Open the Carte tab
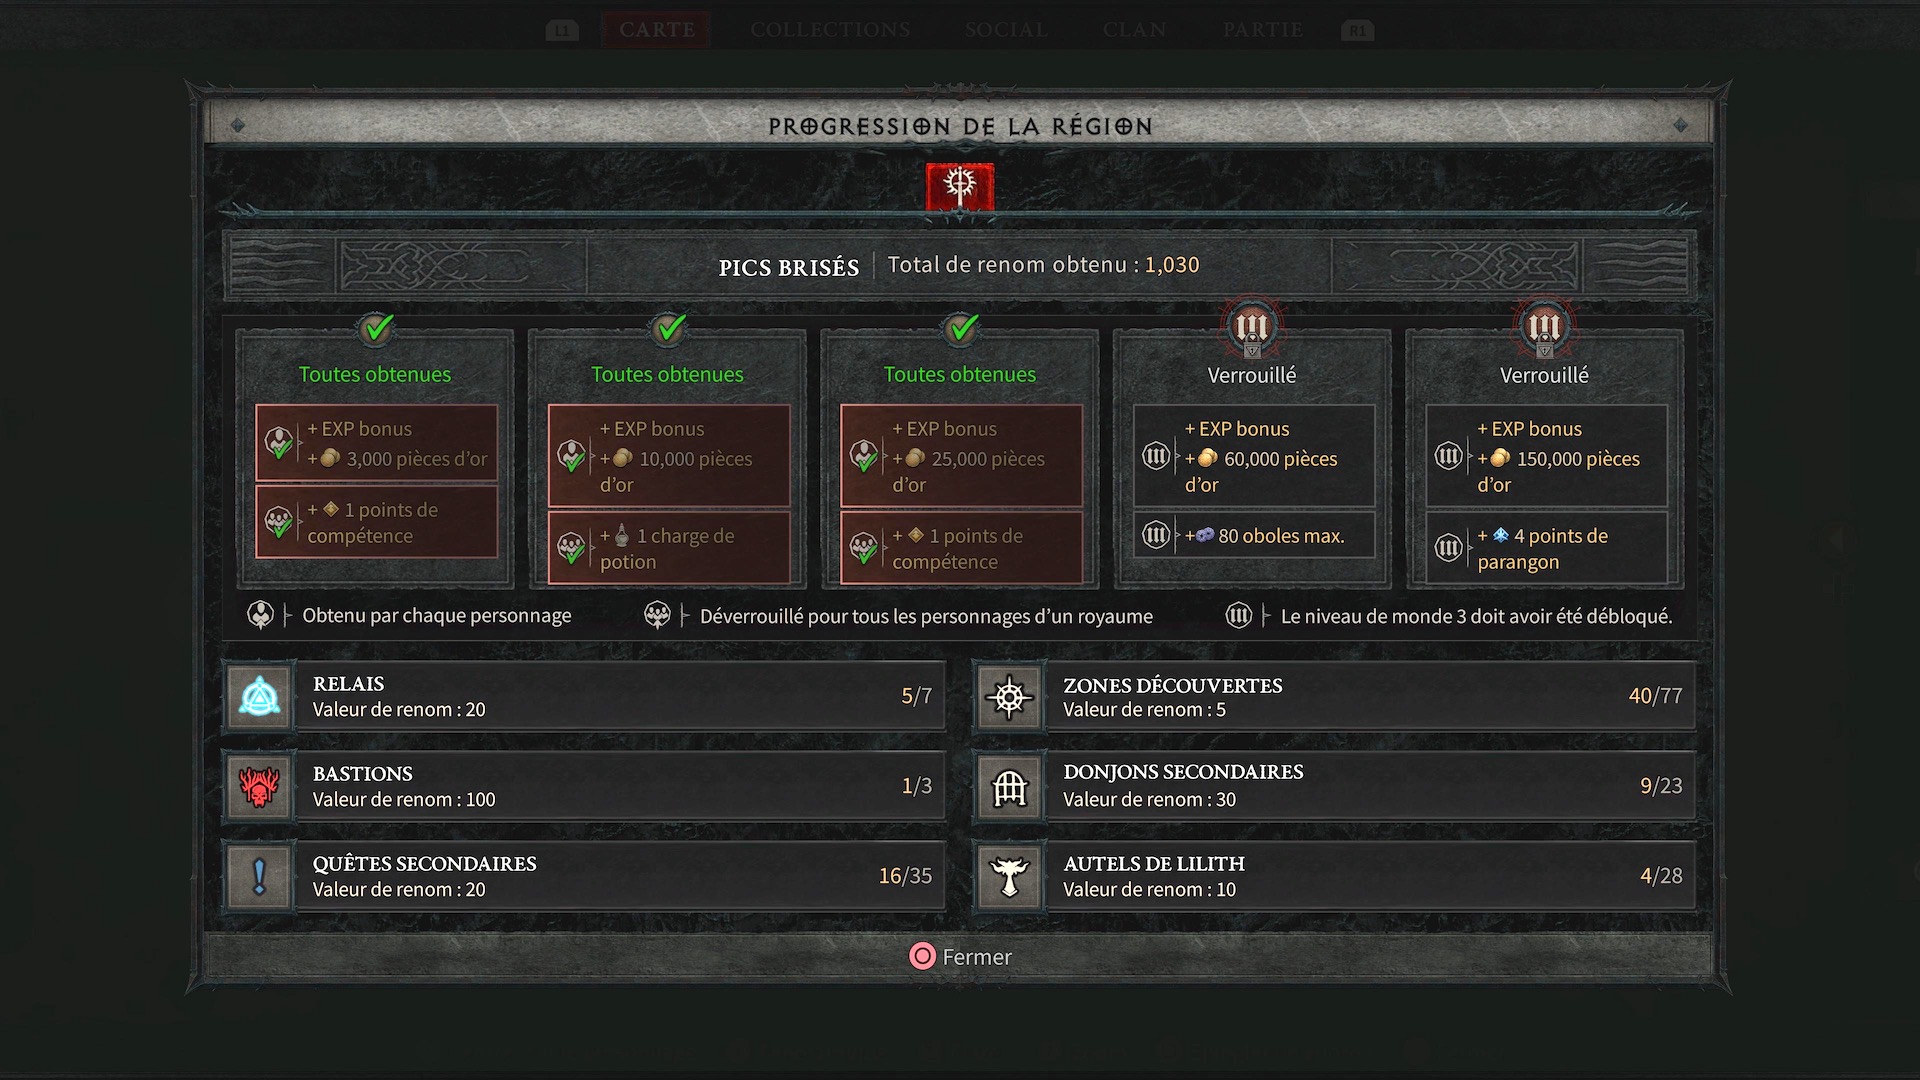Viewport: 1920px width, 1080px height. pyautogui.click(x=657, y=30)
